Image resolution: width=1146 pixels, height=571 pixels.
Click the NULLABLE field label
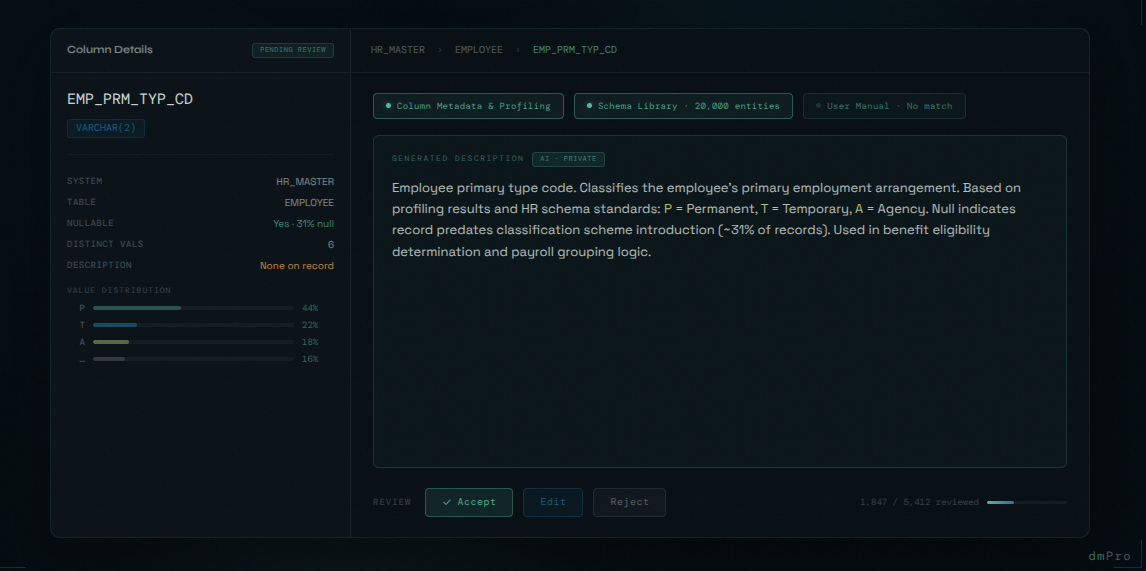point(90,223)
